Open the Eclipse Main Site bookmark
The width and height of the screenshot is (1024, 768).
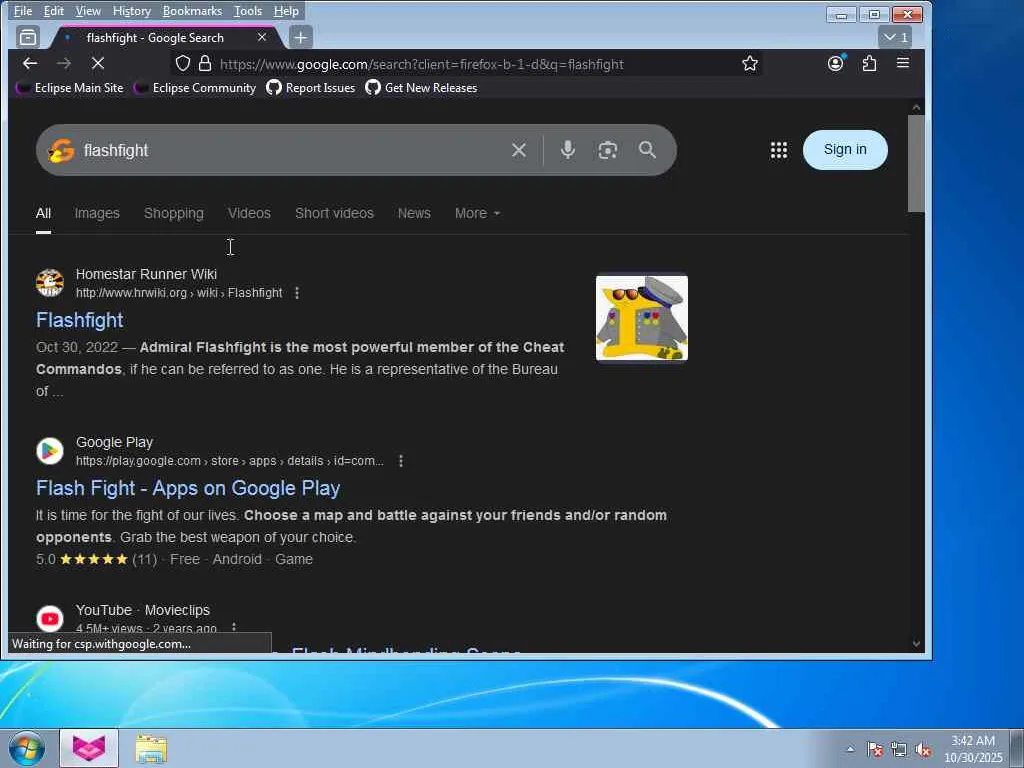(x=70, y=88)
